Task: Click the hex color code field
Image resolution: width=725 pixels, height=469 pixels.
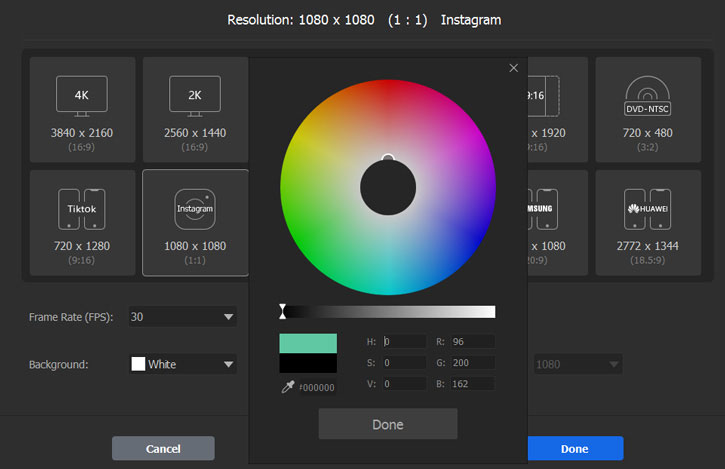Action: point(317,388)
